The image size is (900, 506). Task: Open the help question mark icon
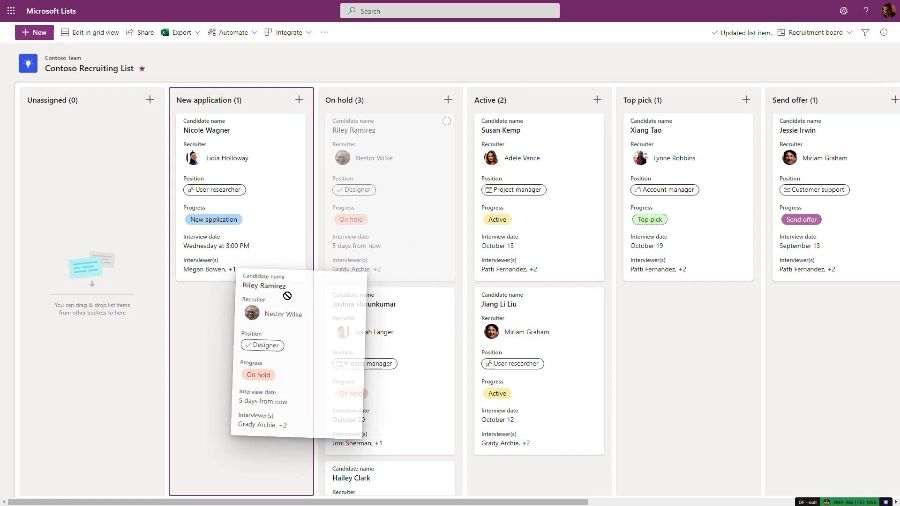(x=865, y=10)
